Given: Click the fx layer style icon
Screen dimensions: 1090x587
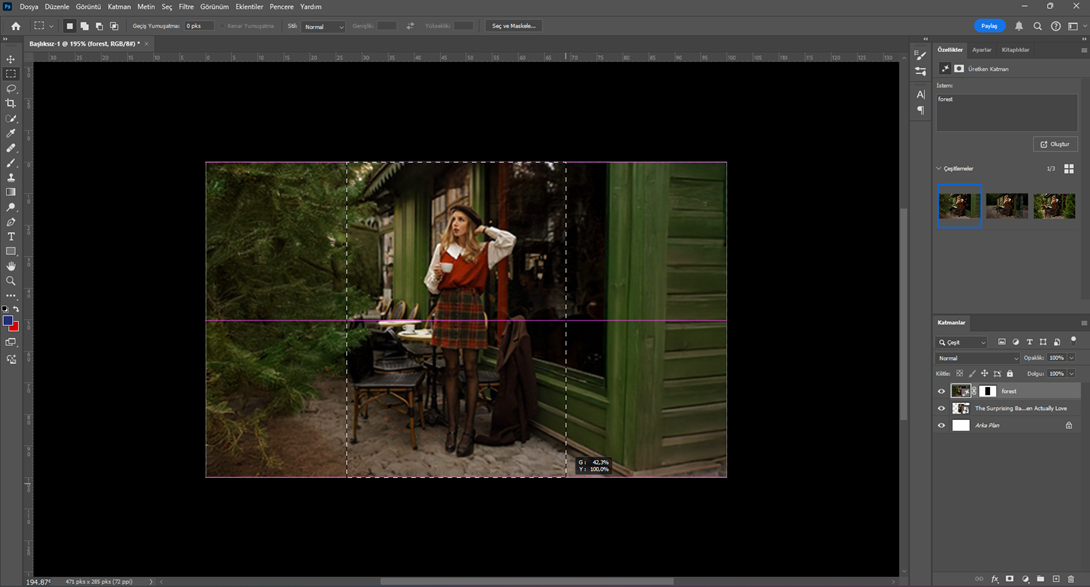Looking at the screenshot, I should 994,579.
